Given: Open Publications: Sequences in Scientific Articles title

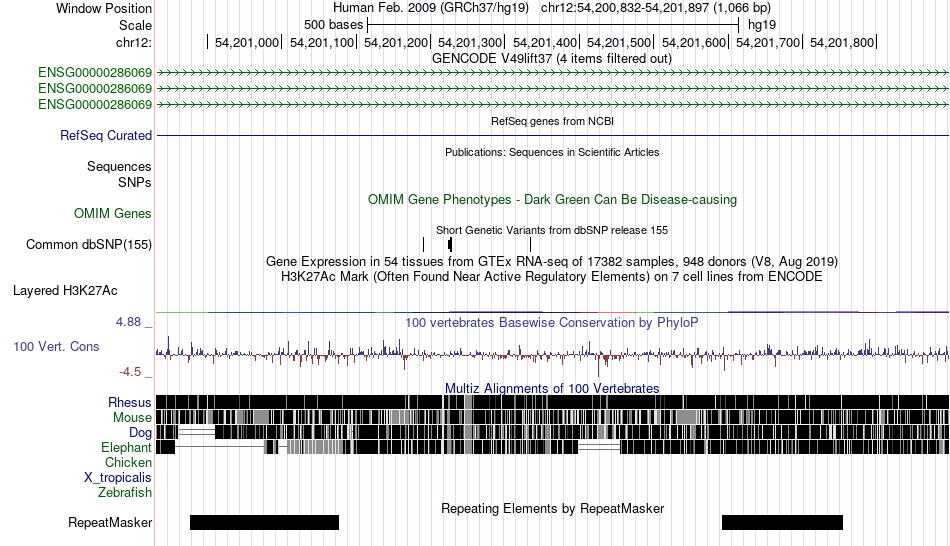Looking at the screenshot, I should (552, 152).
